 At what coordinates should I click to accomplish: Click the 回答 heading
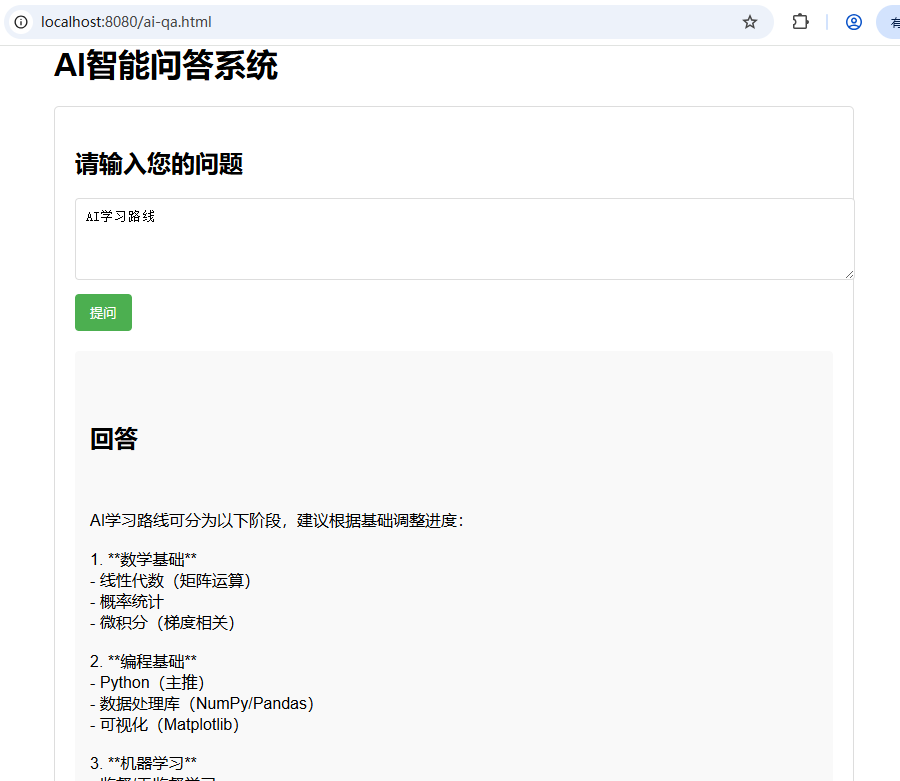[114, 439]
